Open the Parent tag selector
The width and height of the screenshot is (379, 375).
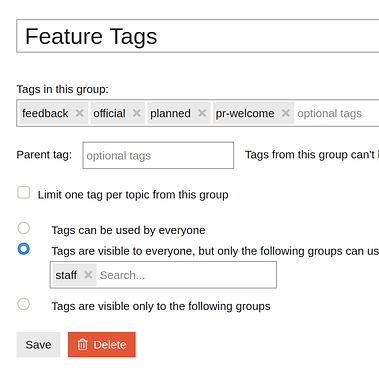(158, 155)
